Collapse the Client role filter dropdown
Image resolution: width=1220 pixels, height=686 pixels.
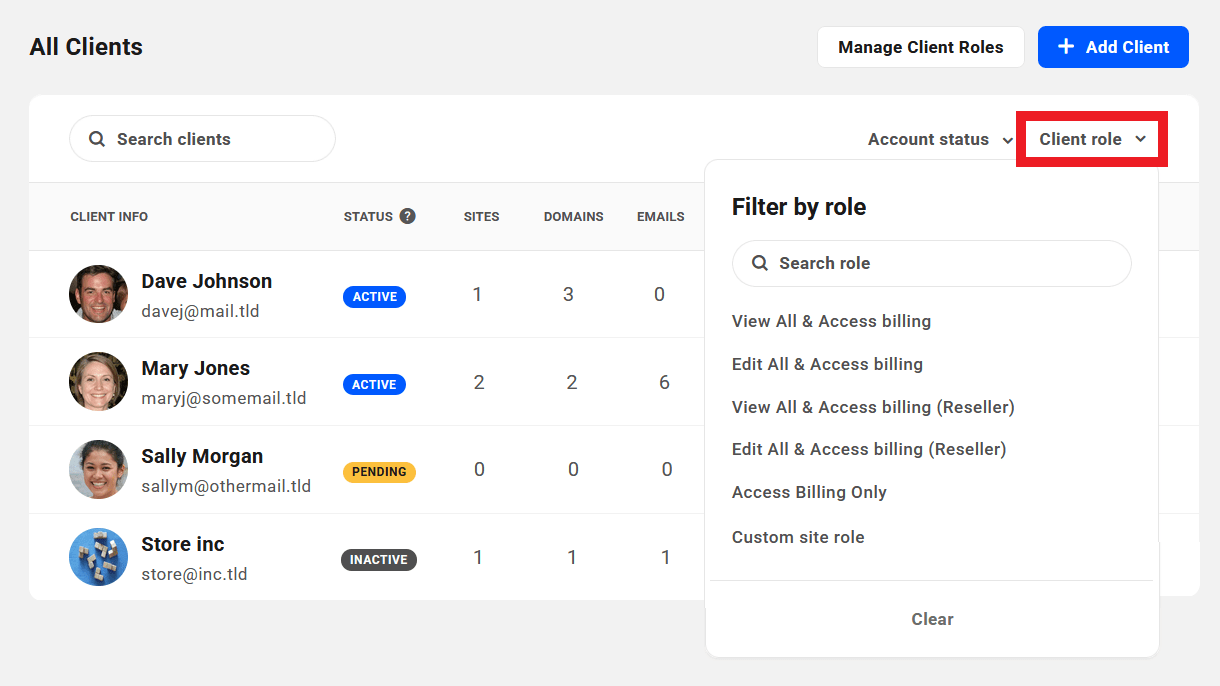coord(1091,139)
